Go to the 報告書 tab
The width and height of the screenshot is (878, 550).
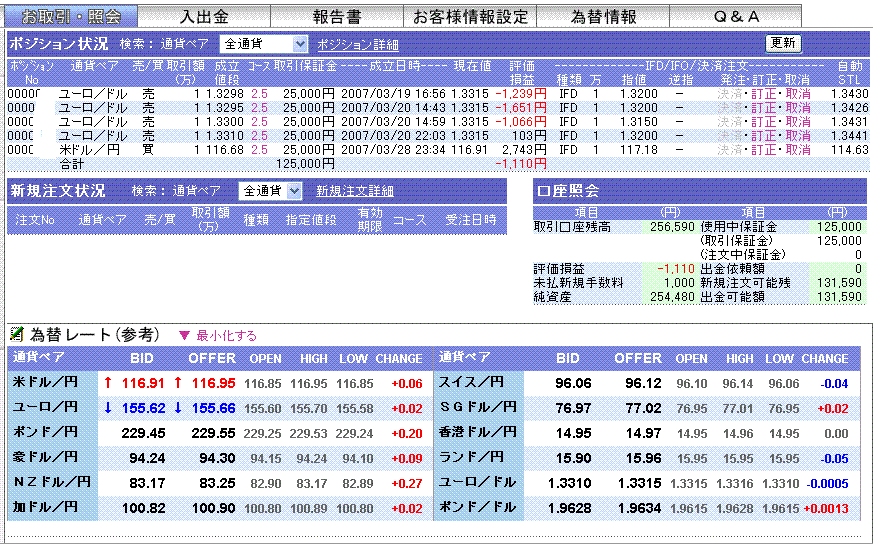(x=337, y=17)
